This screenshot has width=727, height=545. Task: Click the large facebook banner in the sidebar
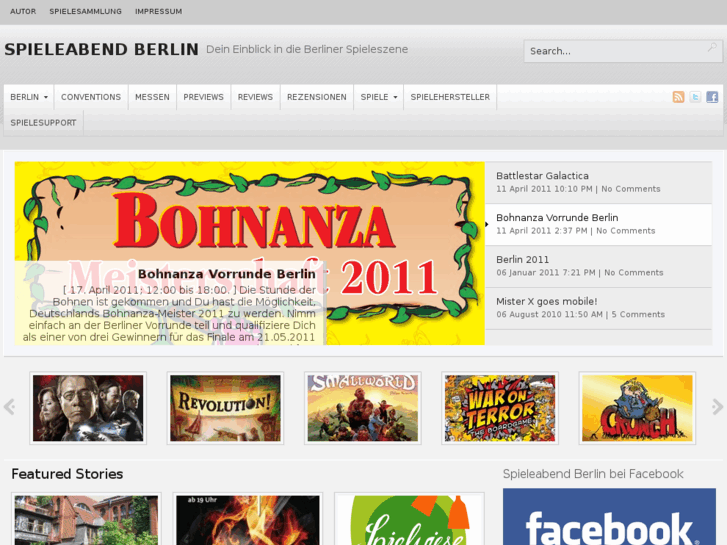point(609,517)
